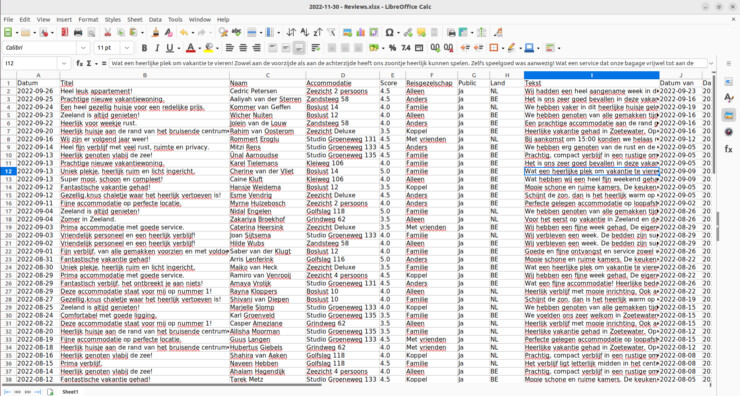Click cell with name Cedric Petersen
The width and height of the screenshot is (740, 396).
tap(267, 91)
